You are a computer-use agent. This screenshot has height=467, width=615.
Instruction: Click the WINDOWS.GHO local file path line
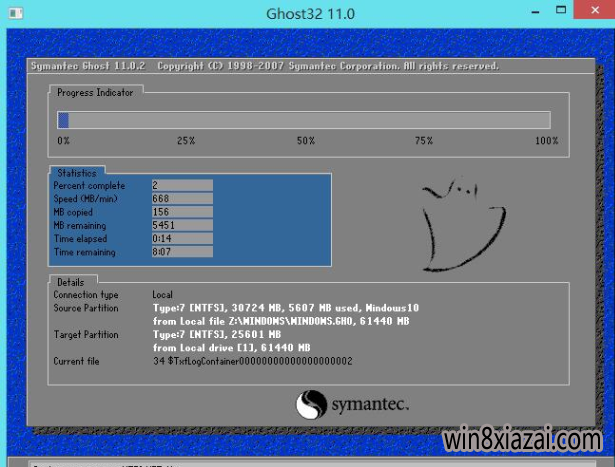coord(281,321)
